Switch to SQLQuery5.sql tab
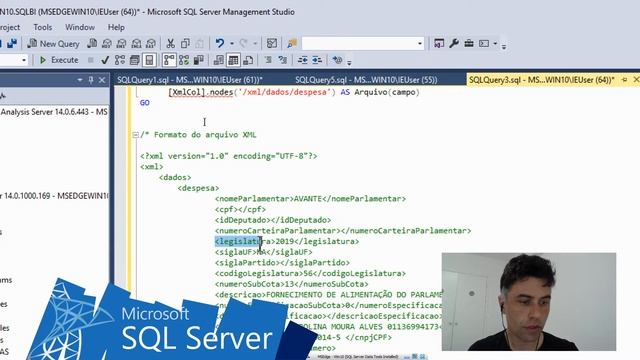The image size is (640, 360). 366,80
